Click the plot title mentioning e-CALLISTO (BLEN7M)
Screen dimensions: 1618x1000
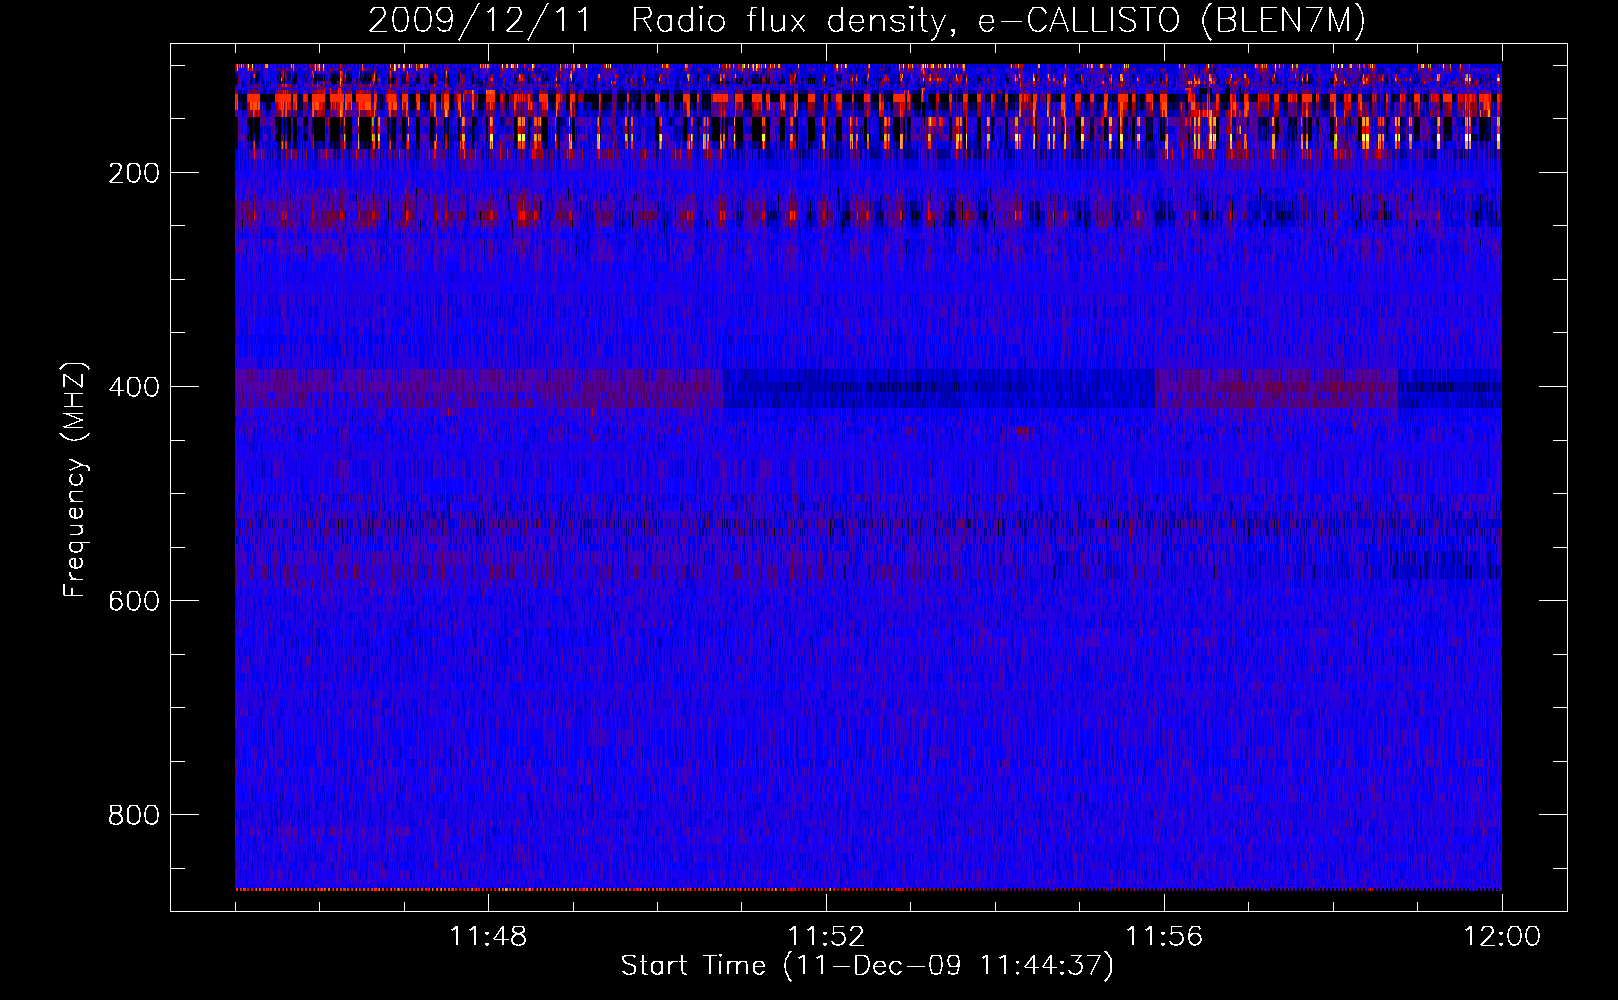(x=867, y=21)
